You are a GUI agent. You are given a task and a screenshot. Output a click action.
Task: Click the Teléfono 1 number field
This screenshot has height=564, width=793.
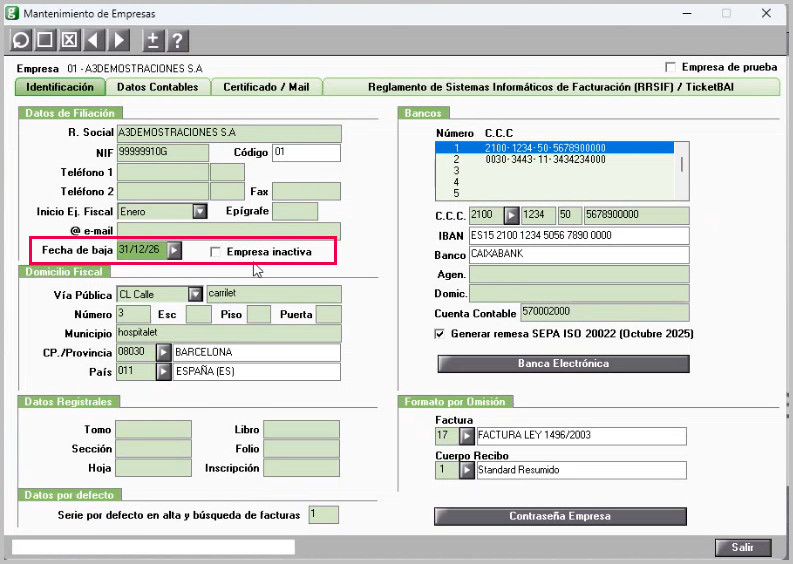(x=163, y=172)
